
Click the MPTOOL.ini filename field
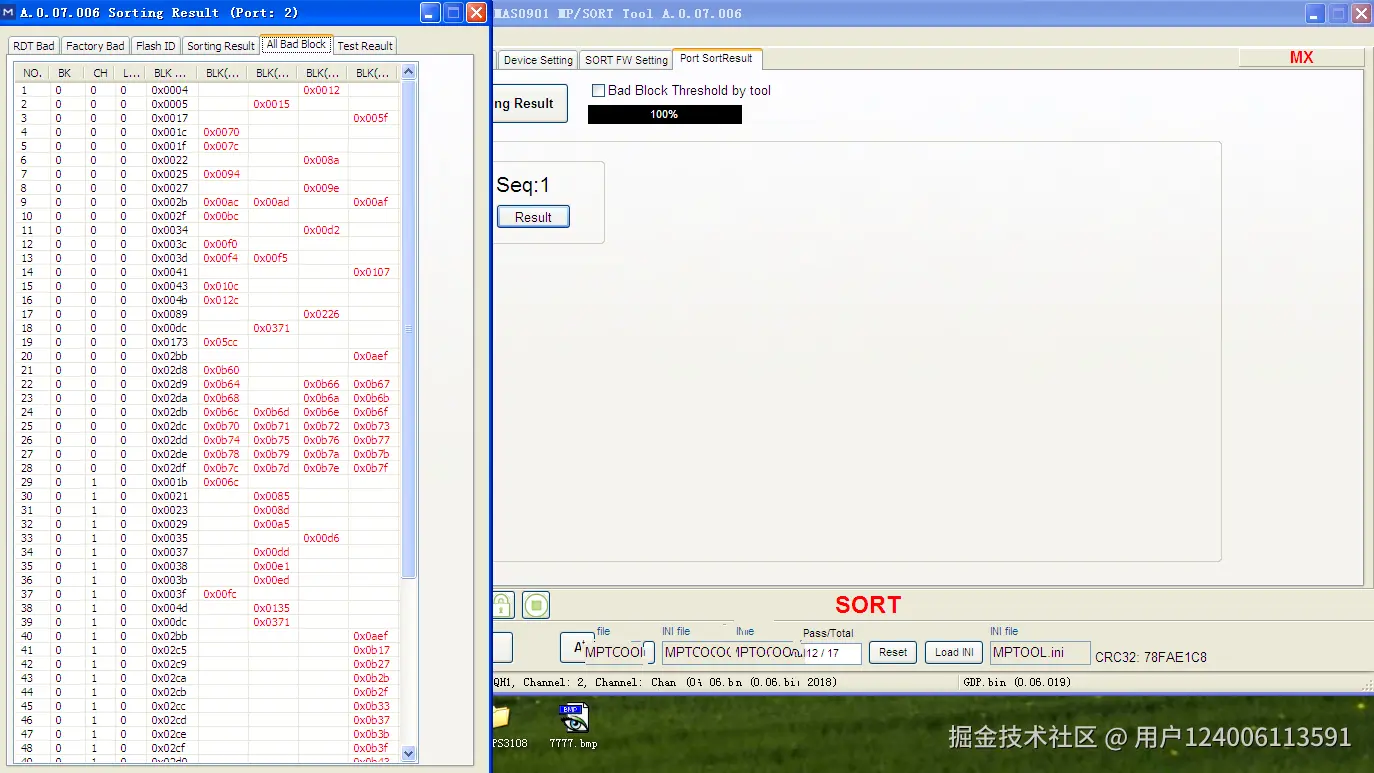coord(1039,652)
